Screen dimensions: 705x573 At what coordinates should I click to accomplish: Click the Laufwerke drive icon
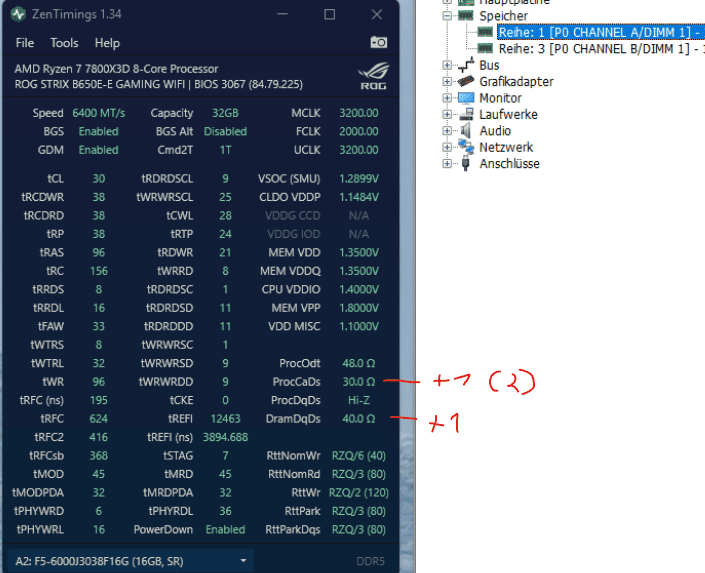tap(466, 114)
